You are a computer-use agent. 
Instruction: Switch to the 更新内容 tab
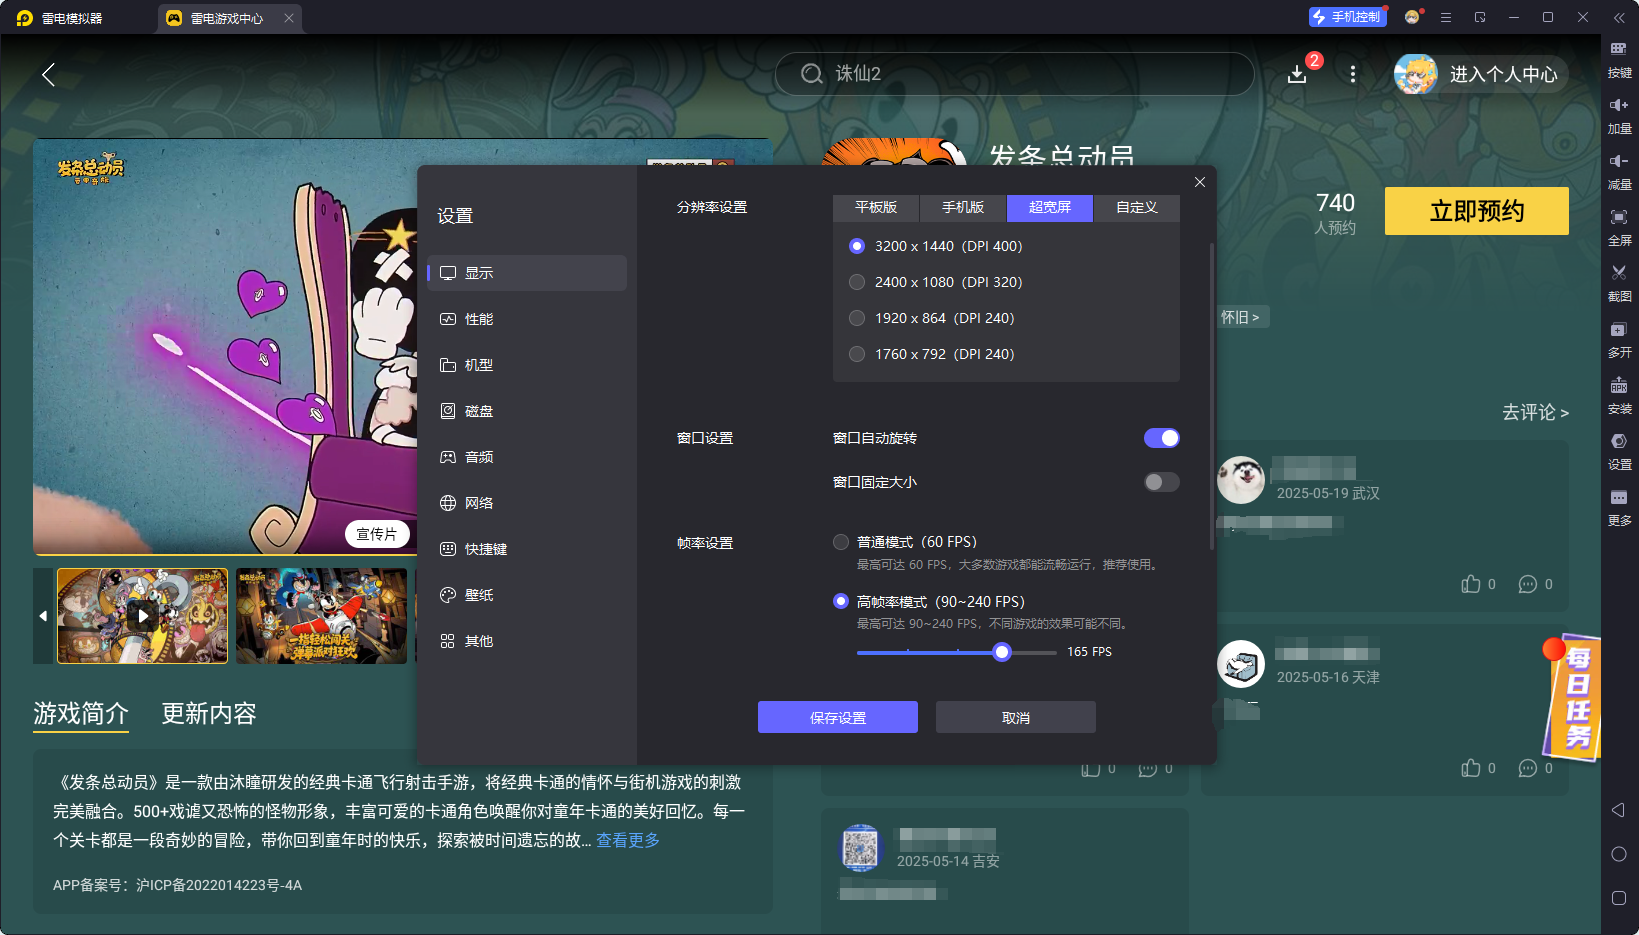point(209,713)
